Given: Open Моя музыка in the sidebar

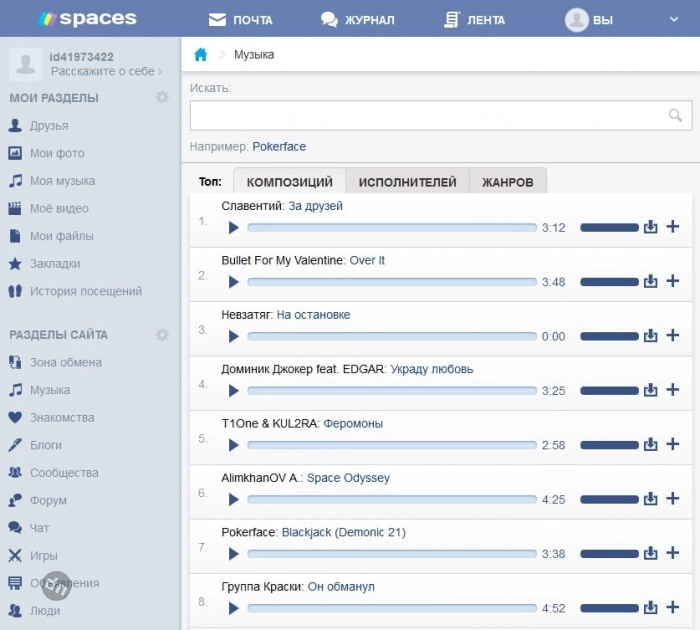Looking at the screenshot, I should [62, 181].
